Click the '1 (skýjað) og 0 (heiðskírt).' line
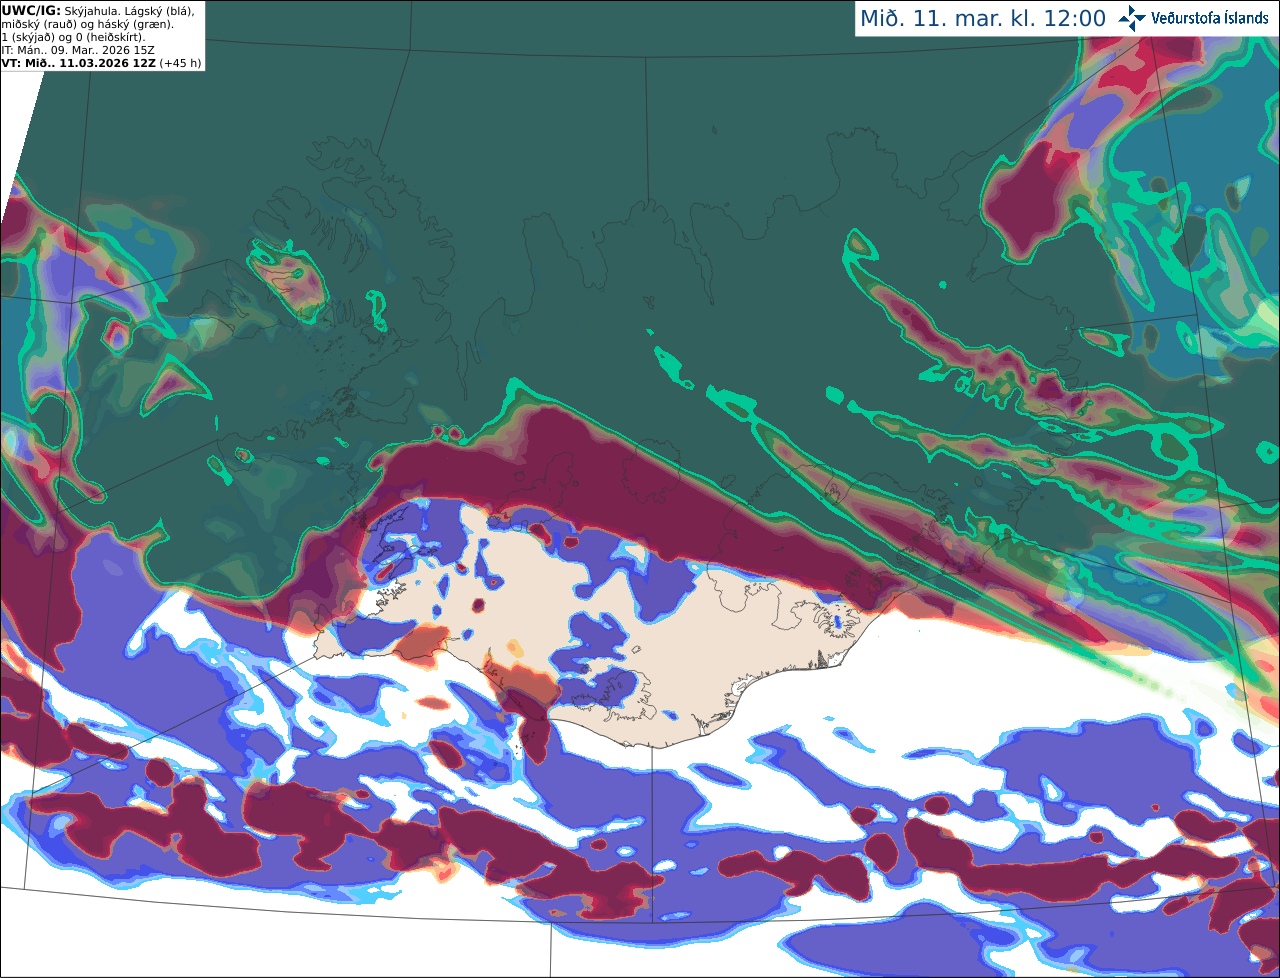Screen dimensions: 1280x978 coord(73,37)
